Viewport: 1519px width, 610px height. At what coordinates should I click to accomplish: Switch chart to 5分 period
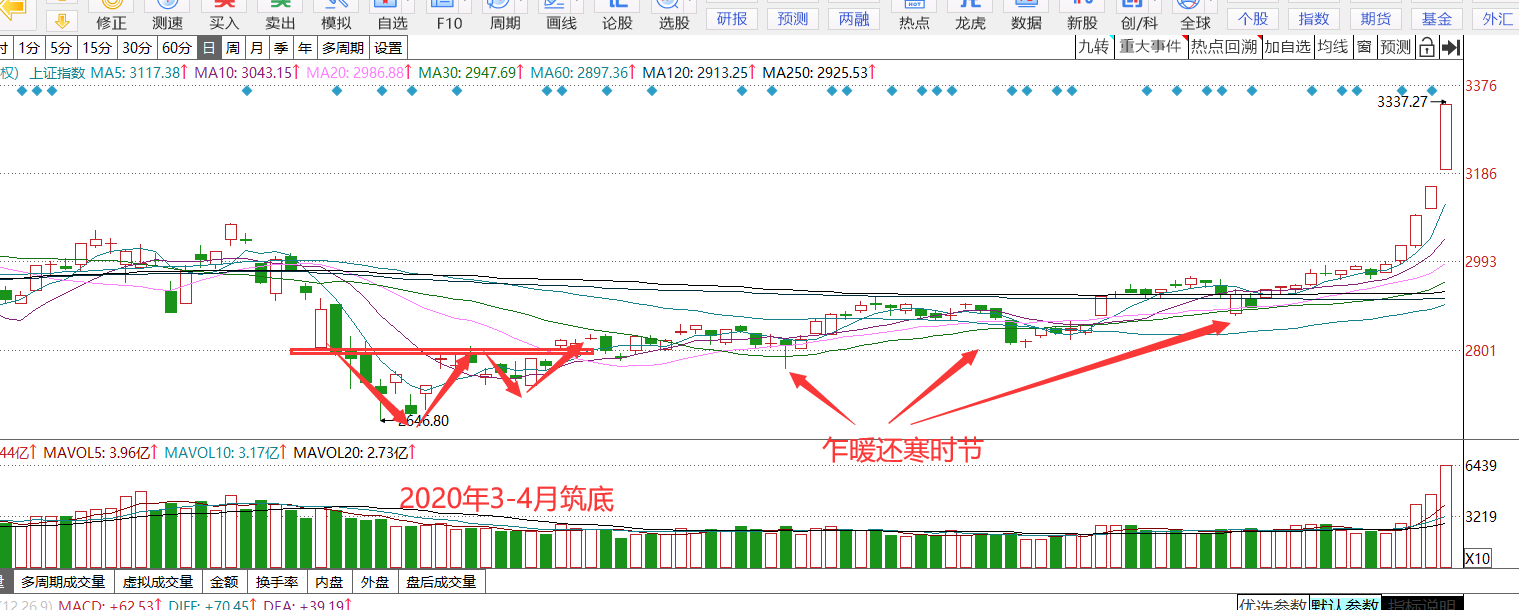62,47
